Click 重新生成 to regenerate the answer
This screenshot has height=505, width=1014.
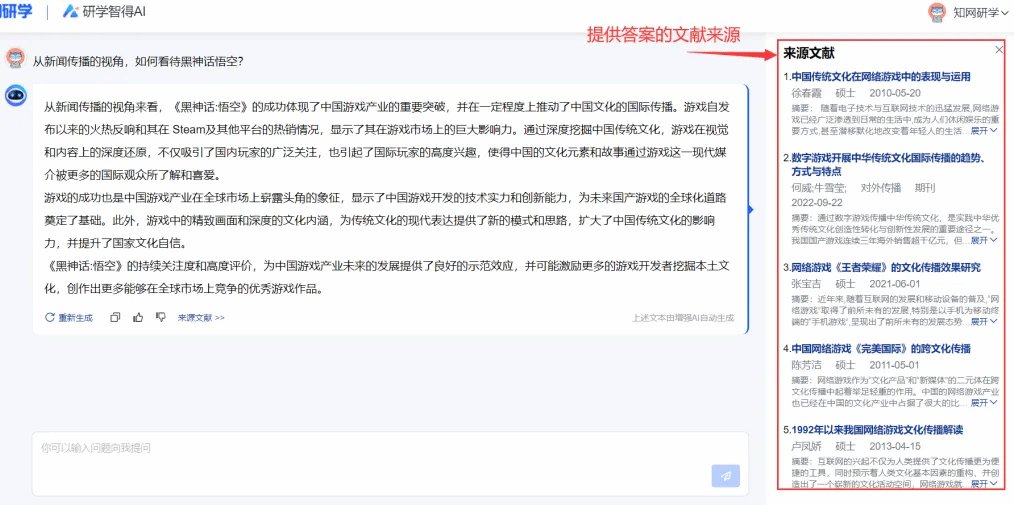pyautogui.click(x=69, y=318)
